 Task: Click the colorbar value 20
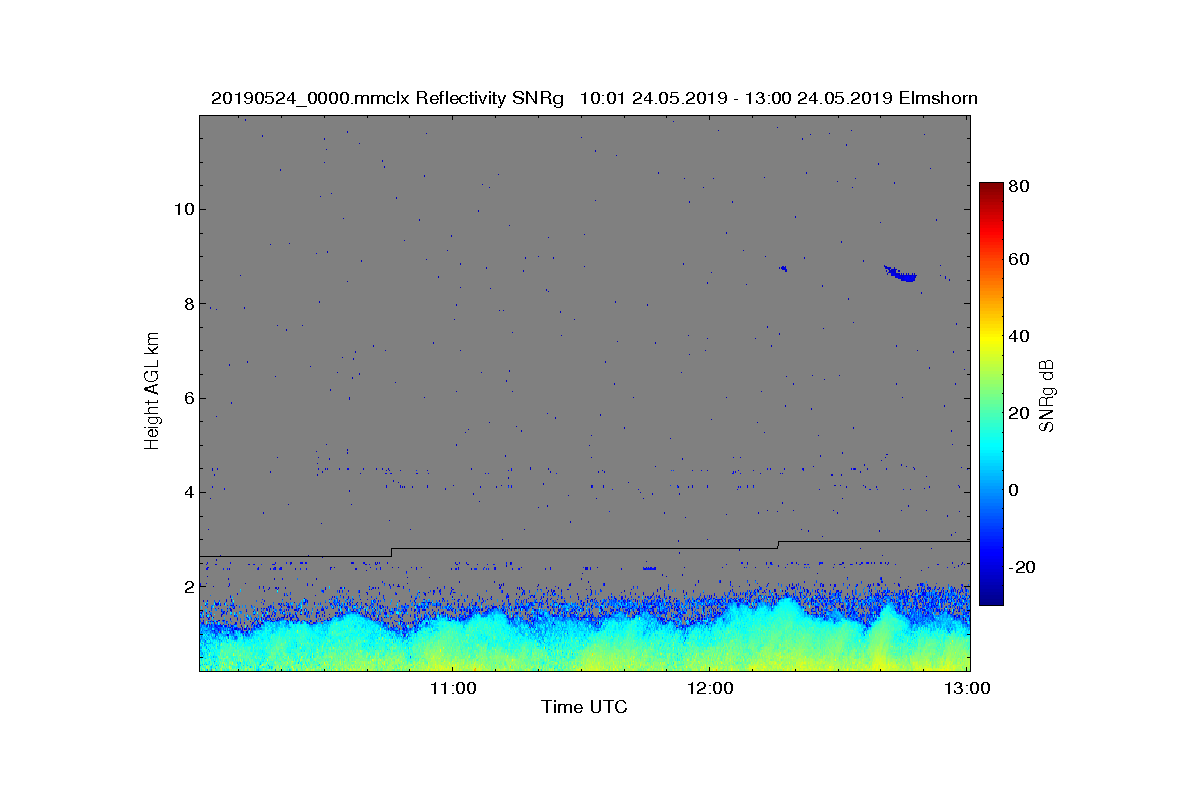[x=1020, y=413]
